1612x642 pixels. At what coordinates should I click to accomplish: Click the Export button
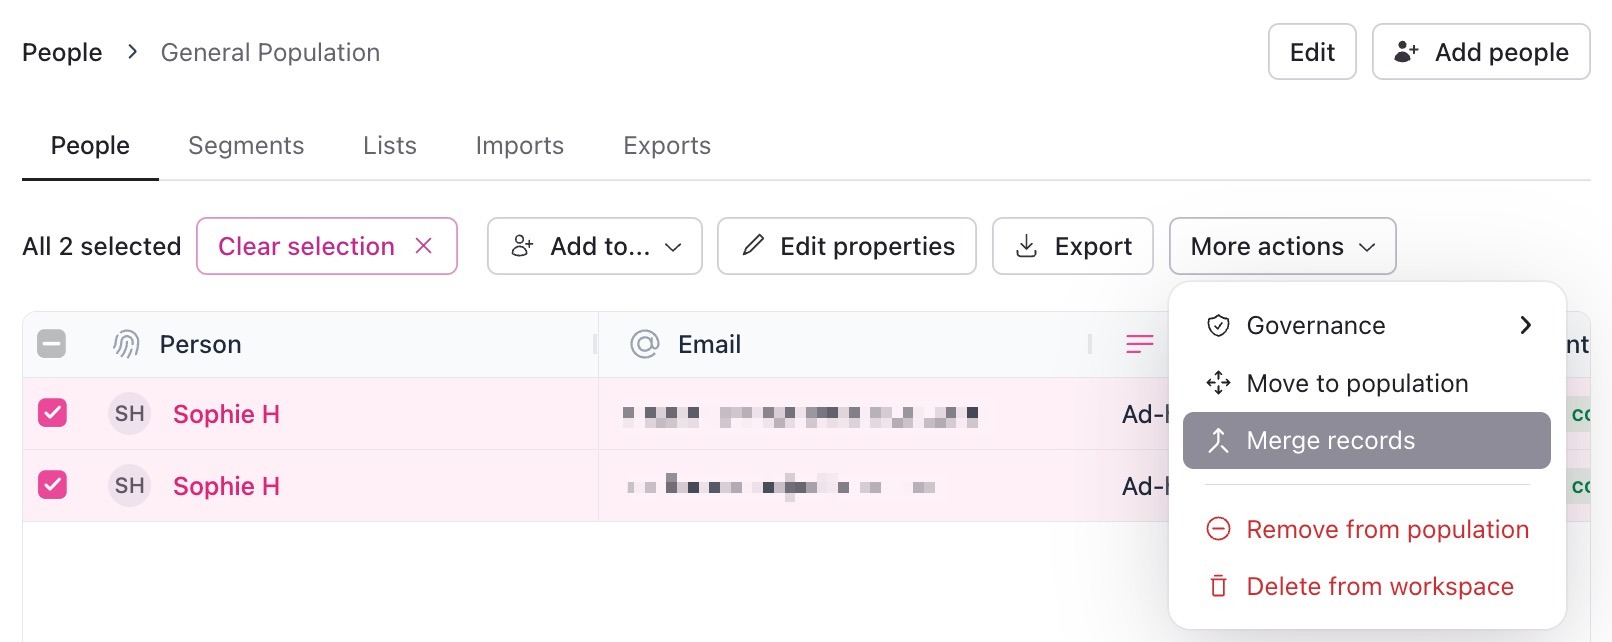click(1073, 246)
